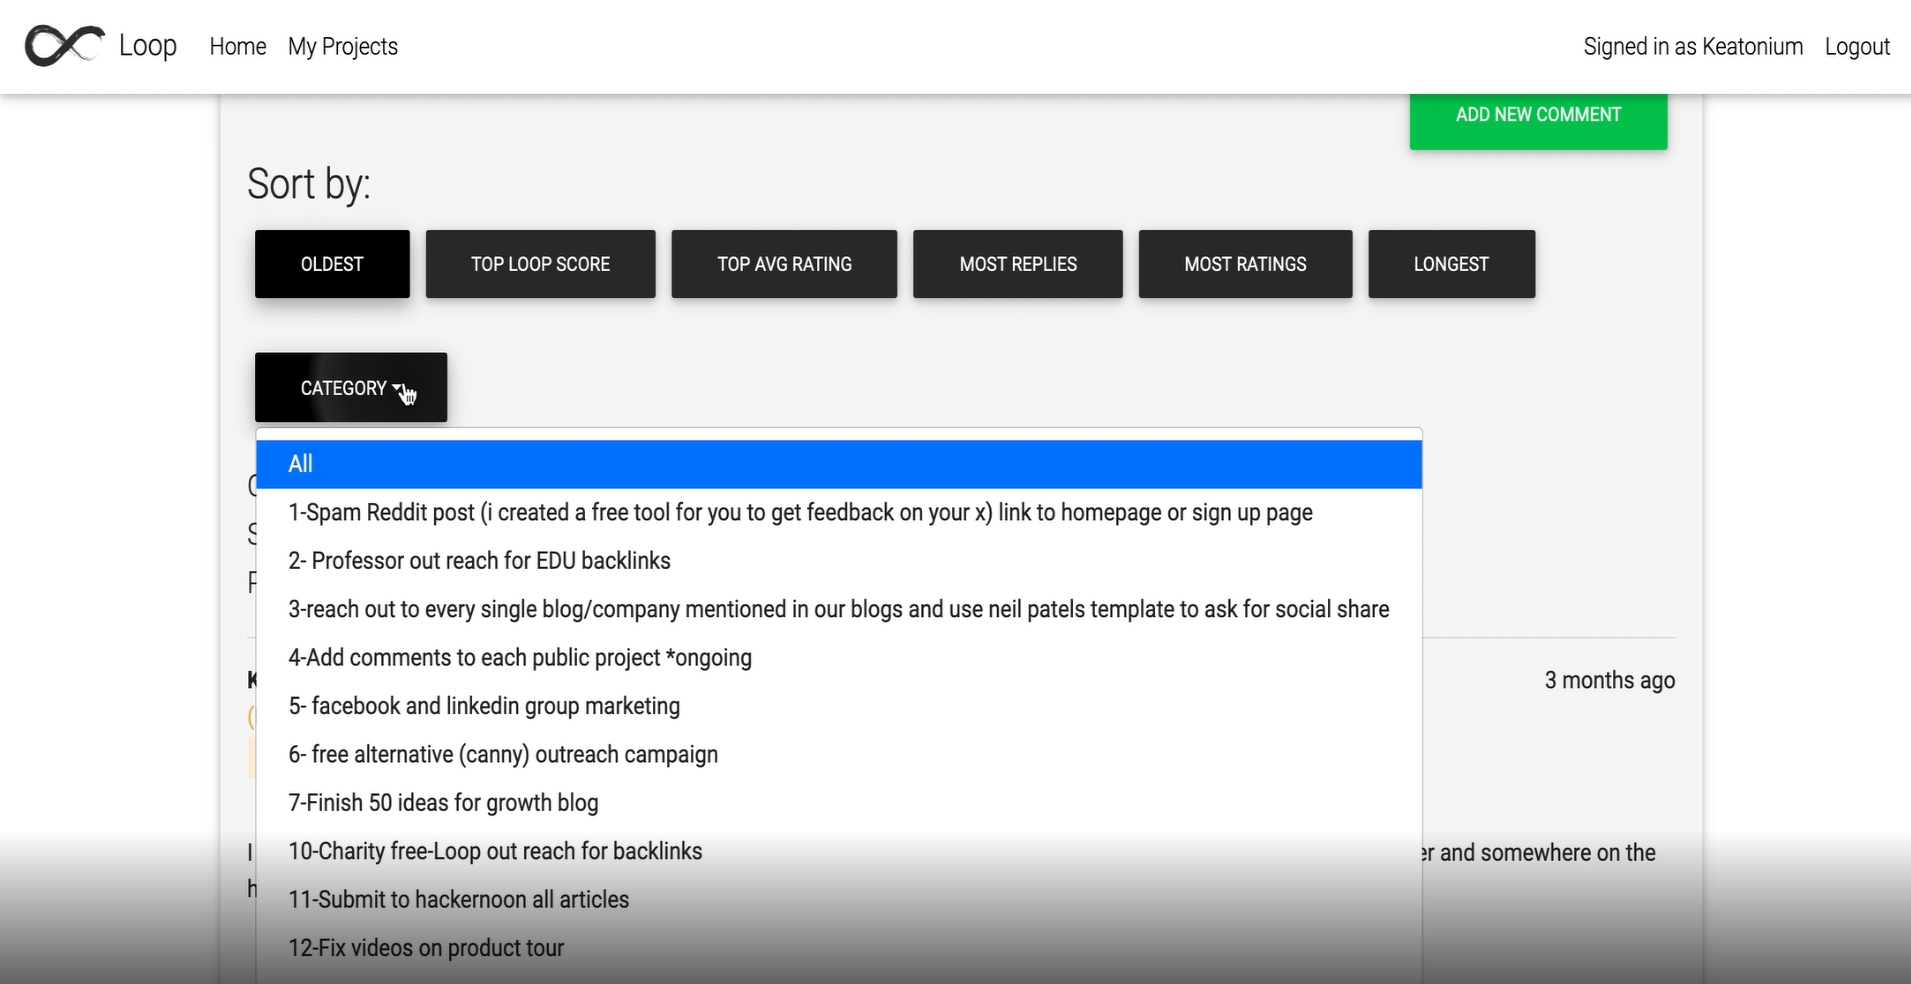Sort by Top Avg Rating
The image size is (1911, 984).
pyautogui.click(x=784, y=264)
